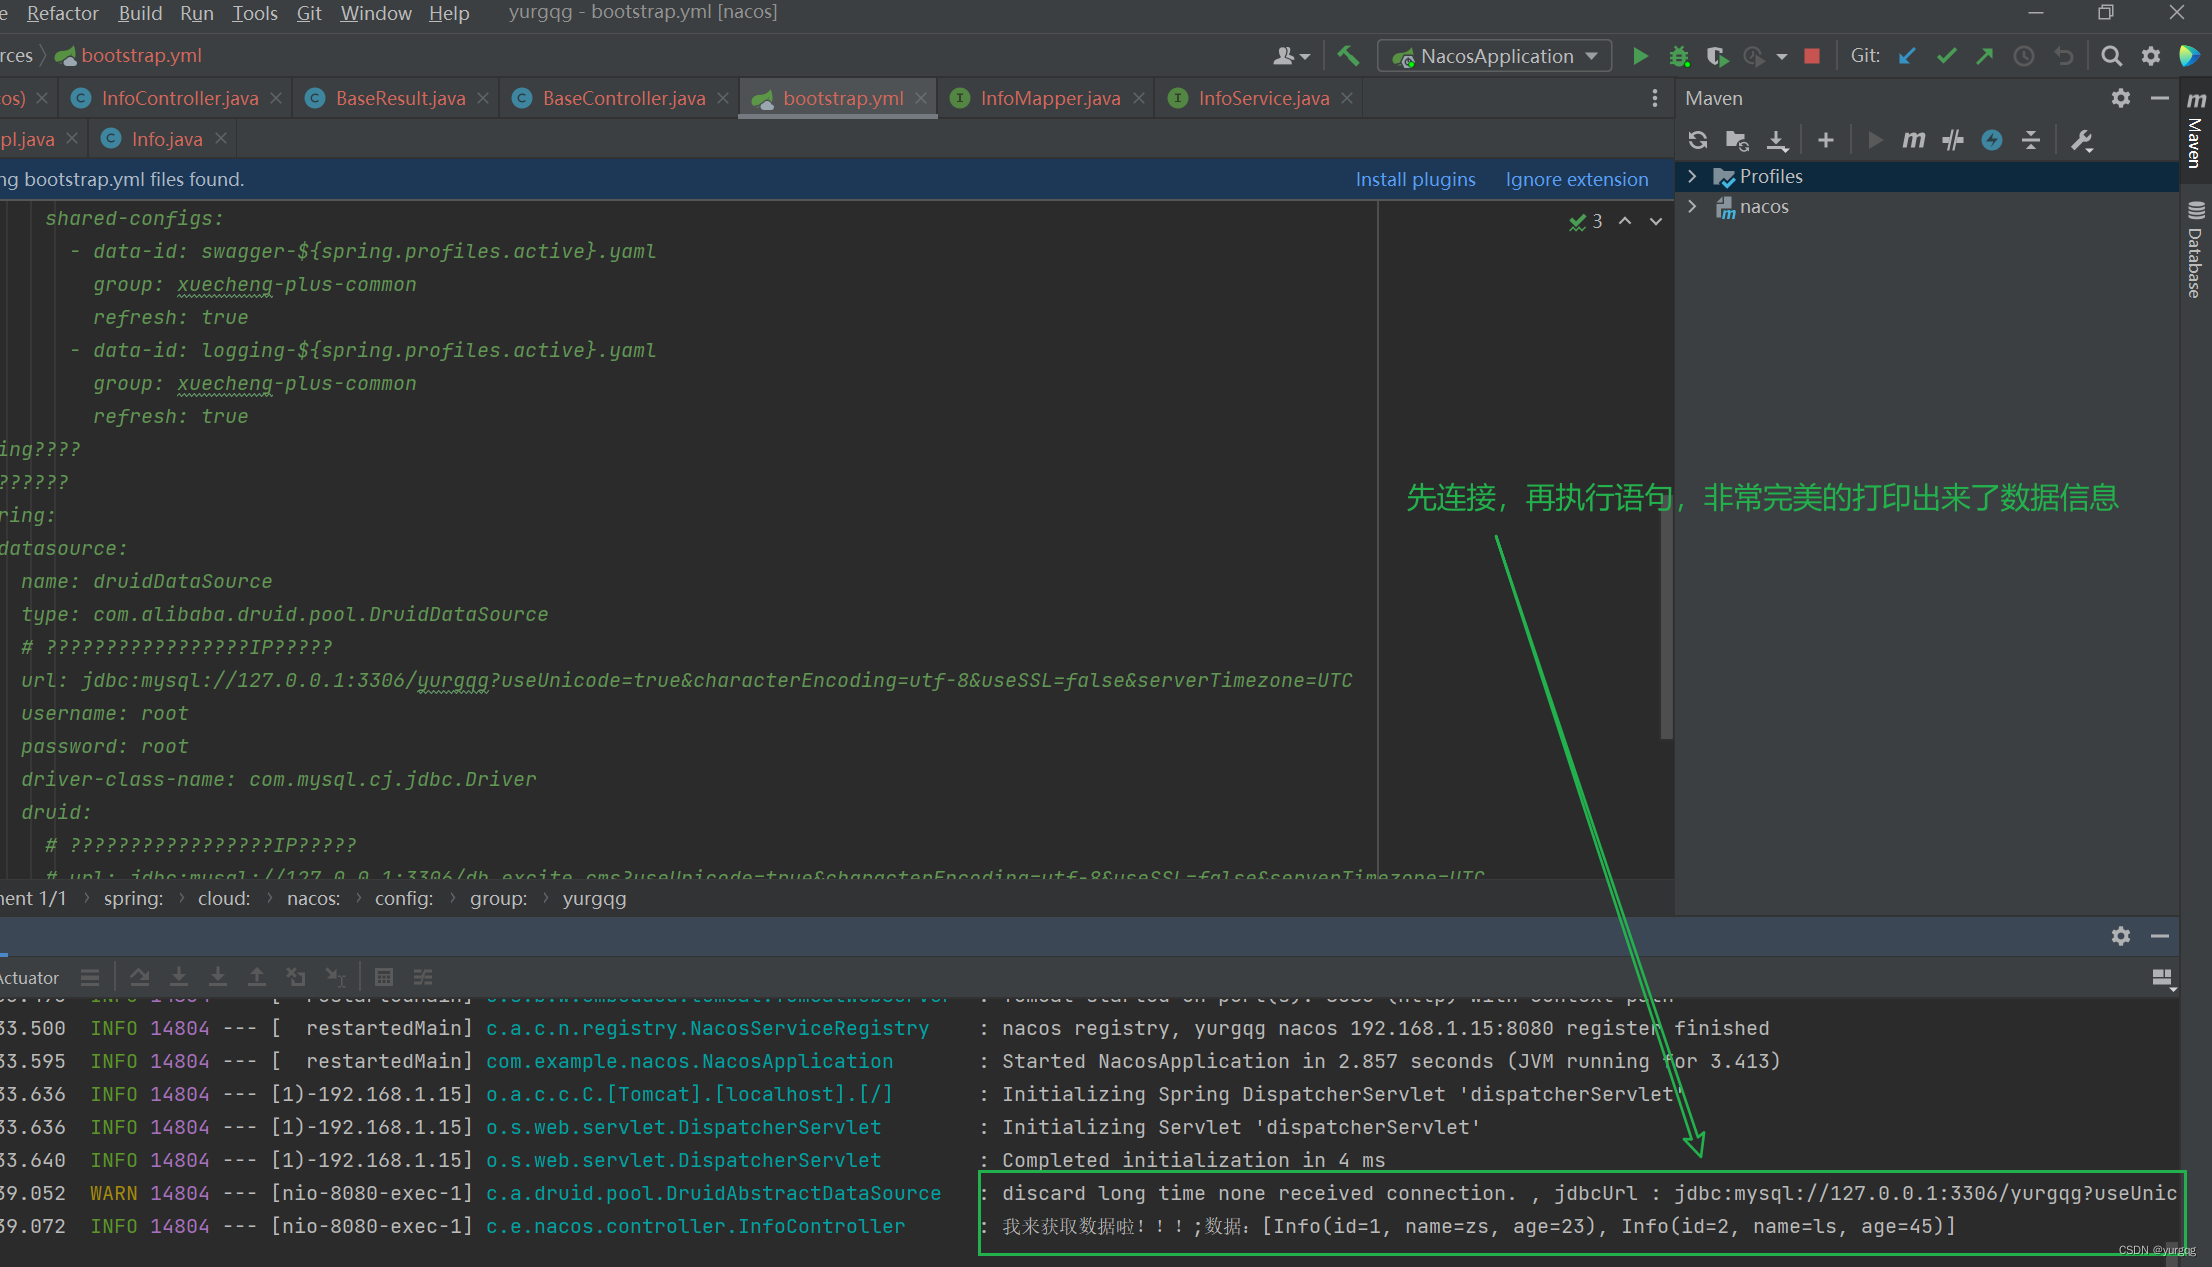Click the NacosApplication dropdown selector

tap(1493, 56)
